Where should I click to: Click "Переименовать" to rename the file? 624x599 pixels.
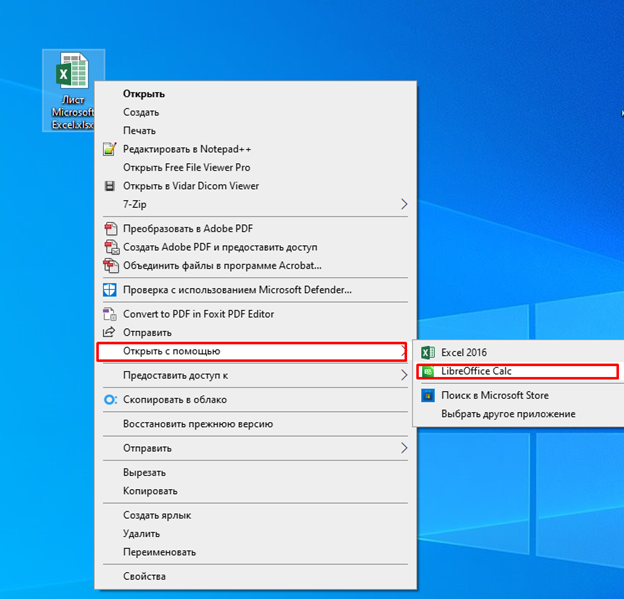tap(159, 552)
